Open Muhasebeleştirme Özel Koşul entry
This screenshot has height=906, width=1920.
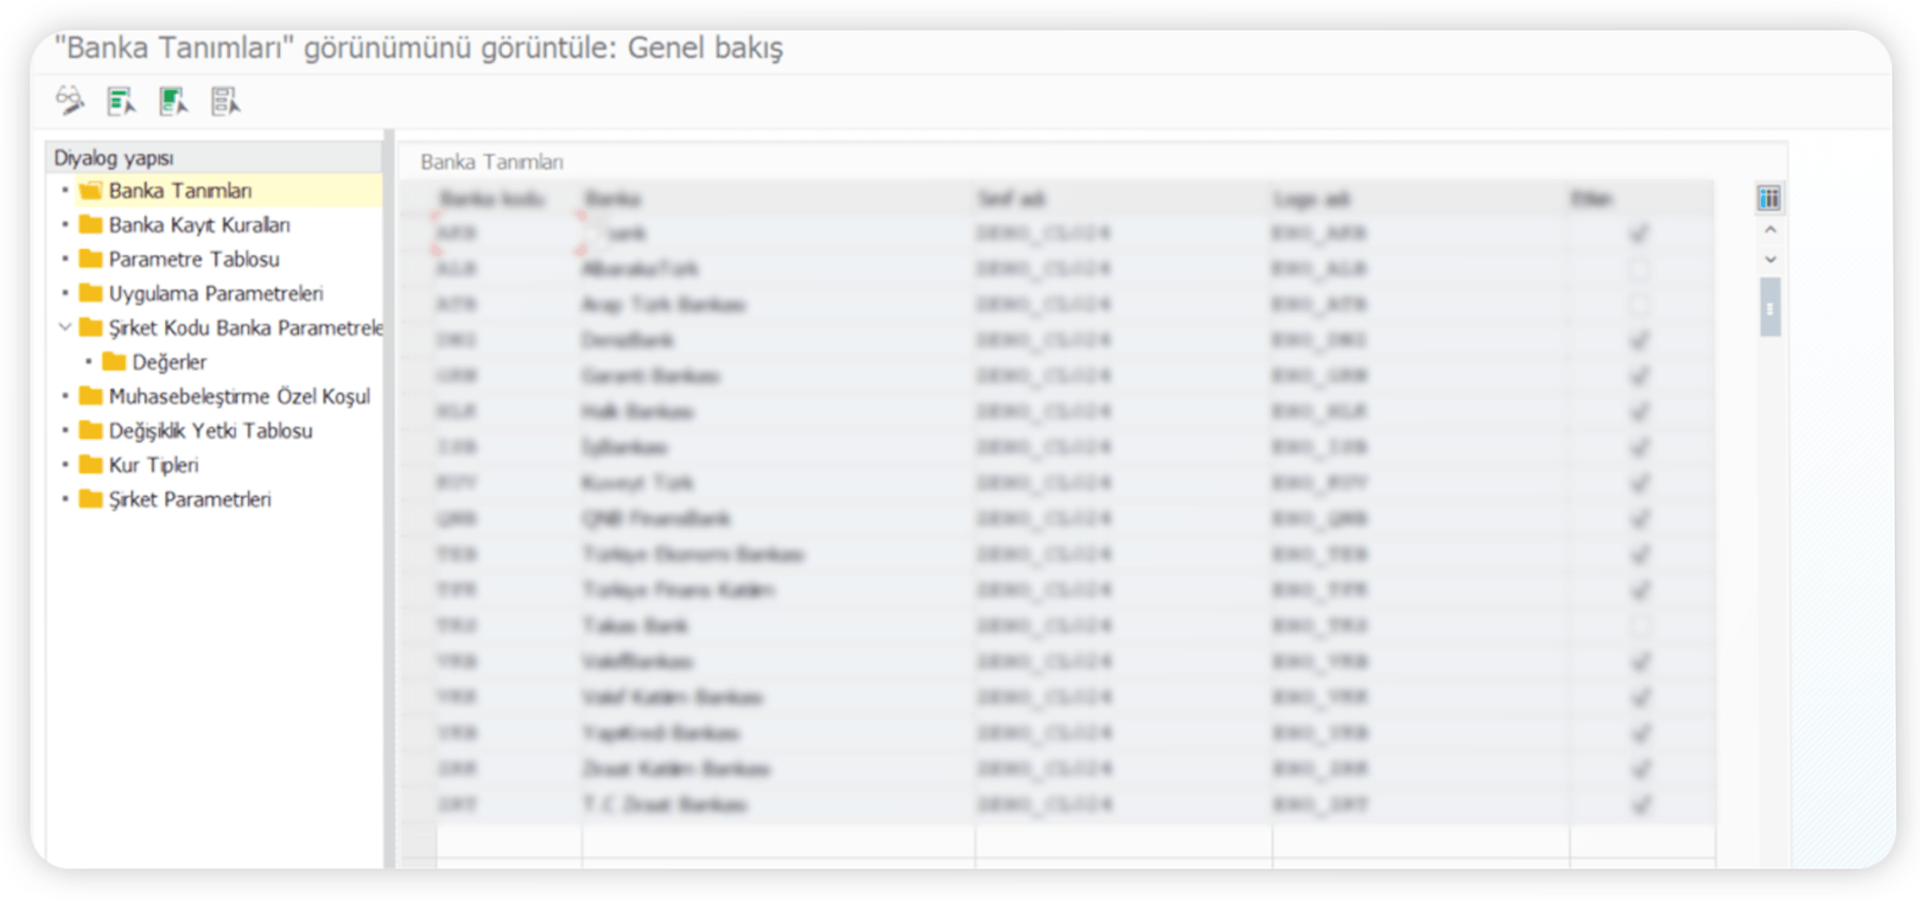(x=239, y=396)
